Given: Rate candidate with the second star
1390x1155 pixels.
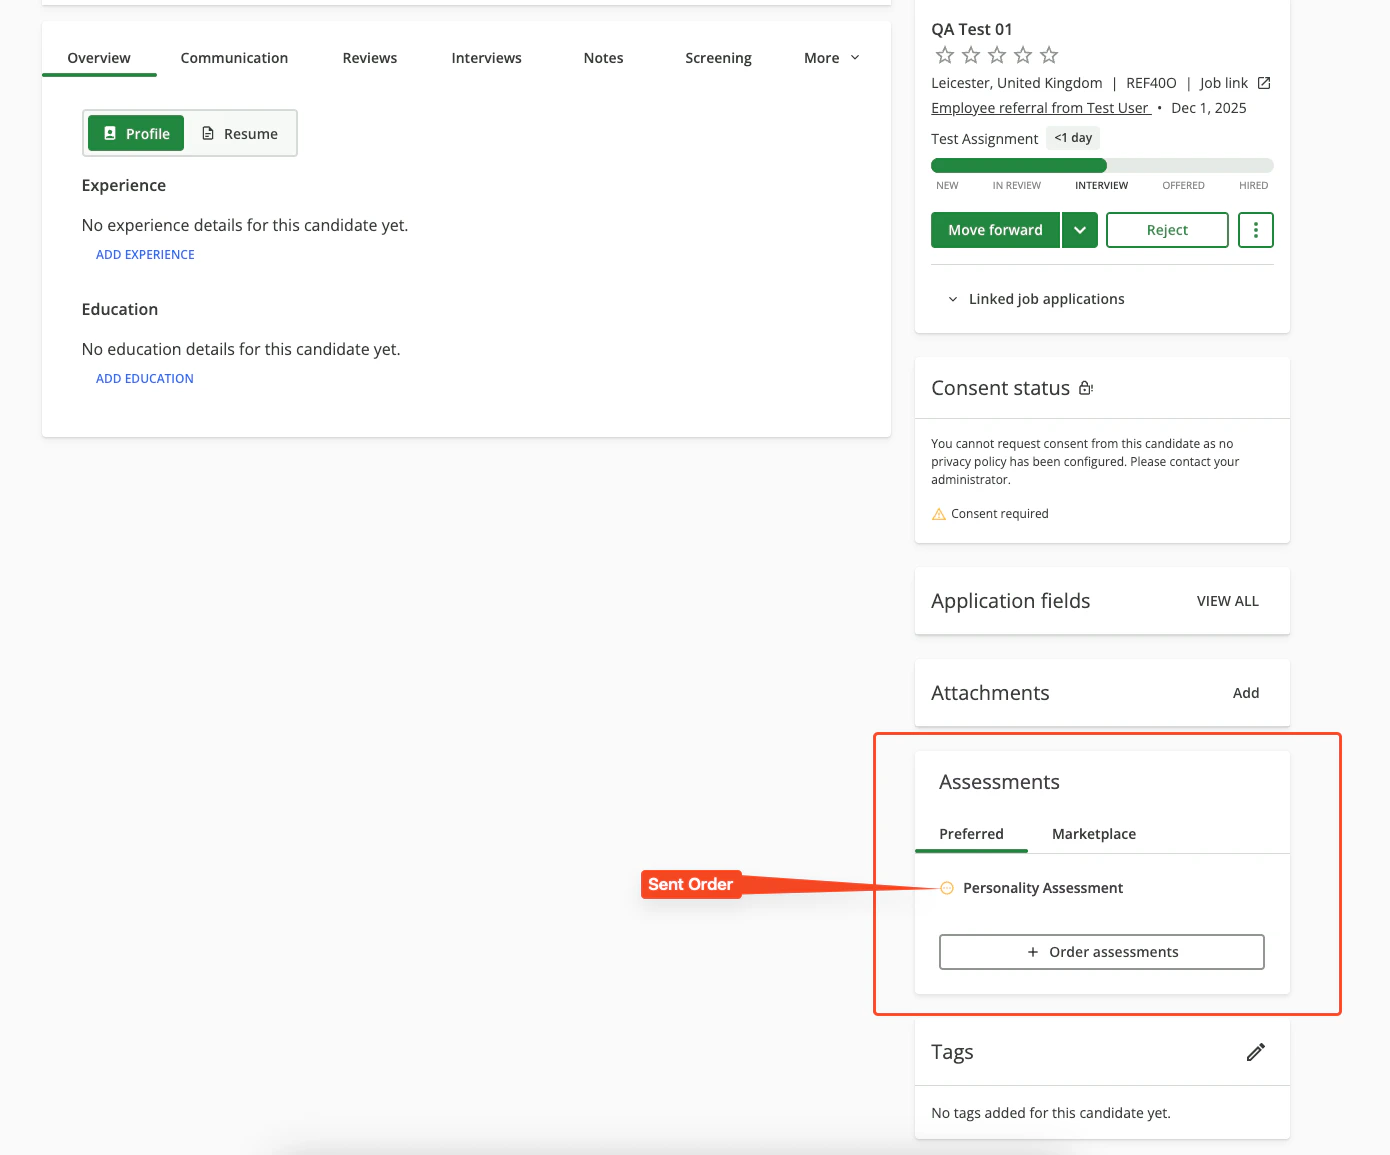Looking at the screenshot, I should tap(971, 55).
